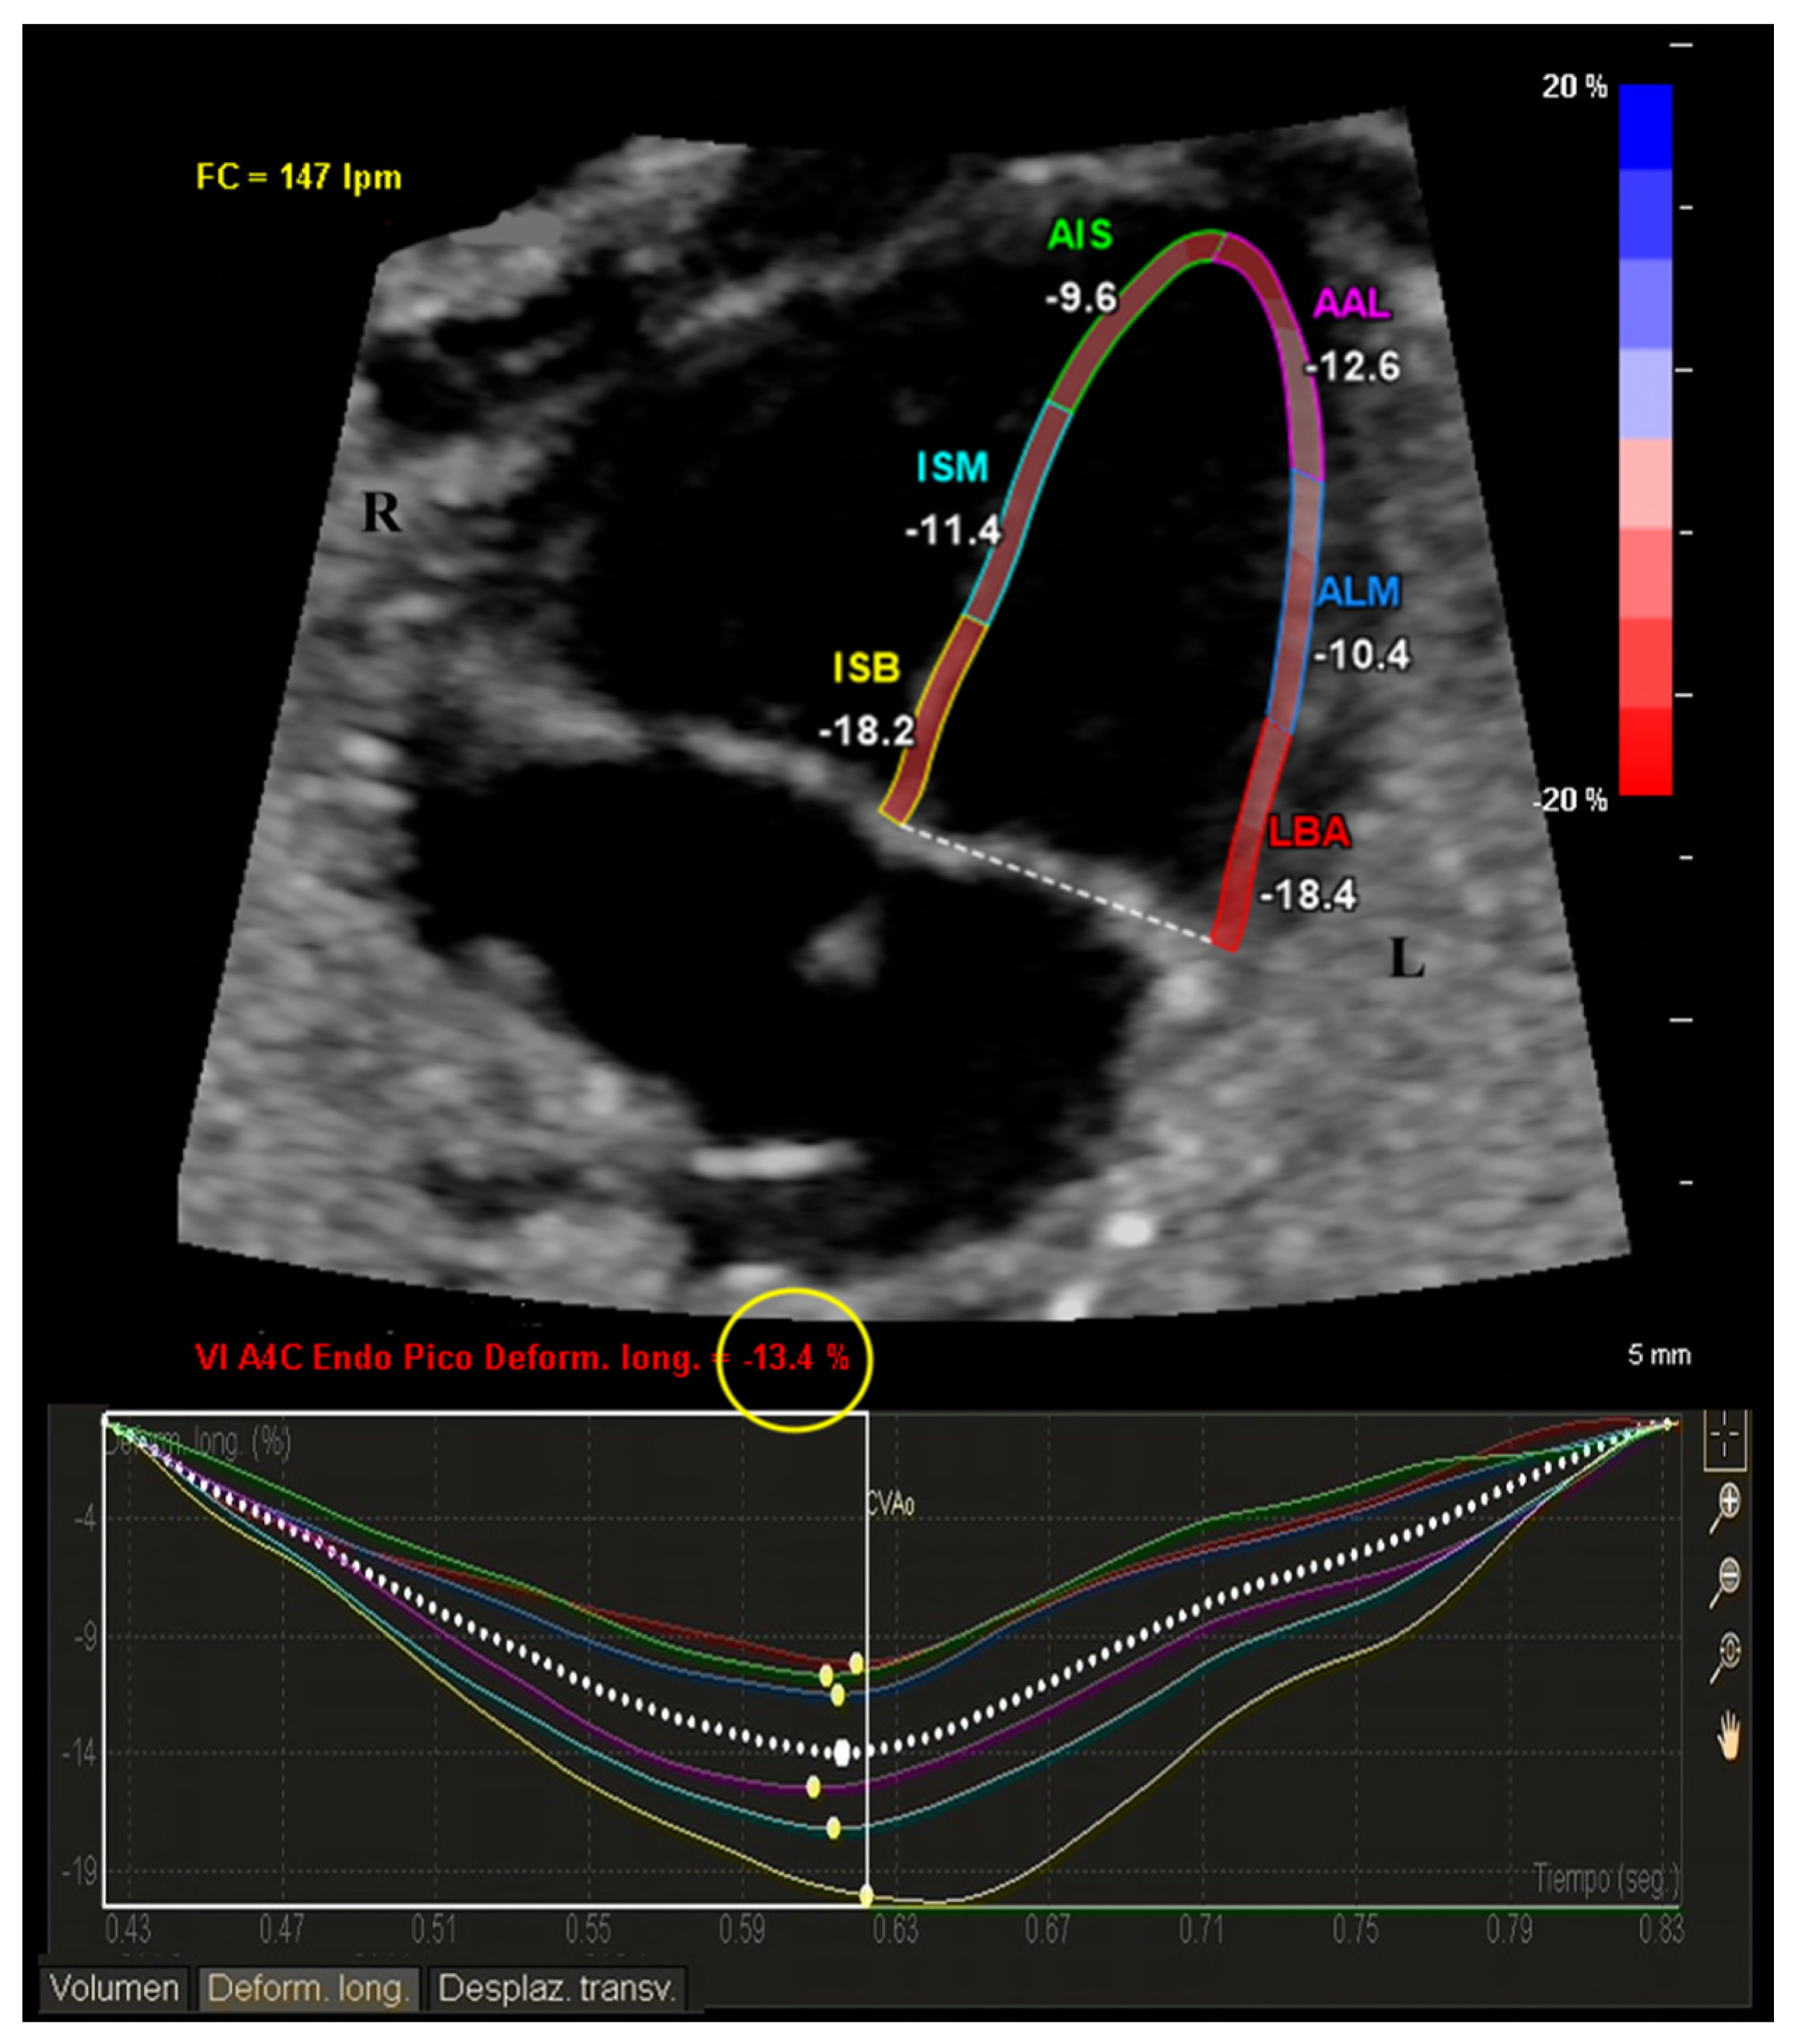Screen dimensions: 1800x2044
Task: Click the CVAo marker label on graph
Action: pos(890,1505)
